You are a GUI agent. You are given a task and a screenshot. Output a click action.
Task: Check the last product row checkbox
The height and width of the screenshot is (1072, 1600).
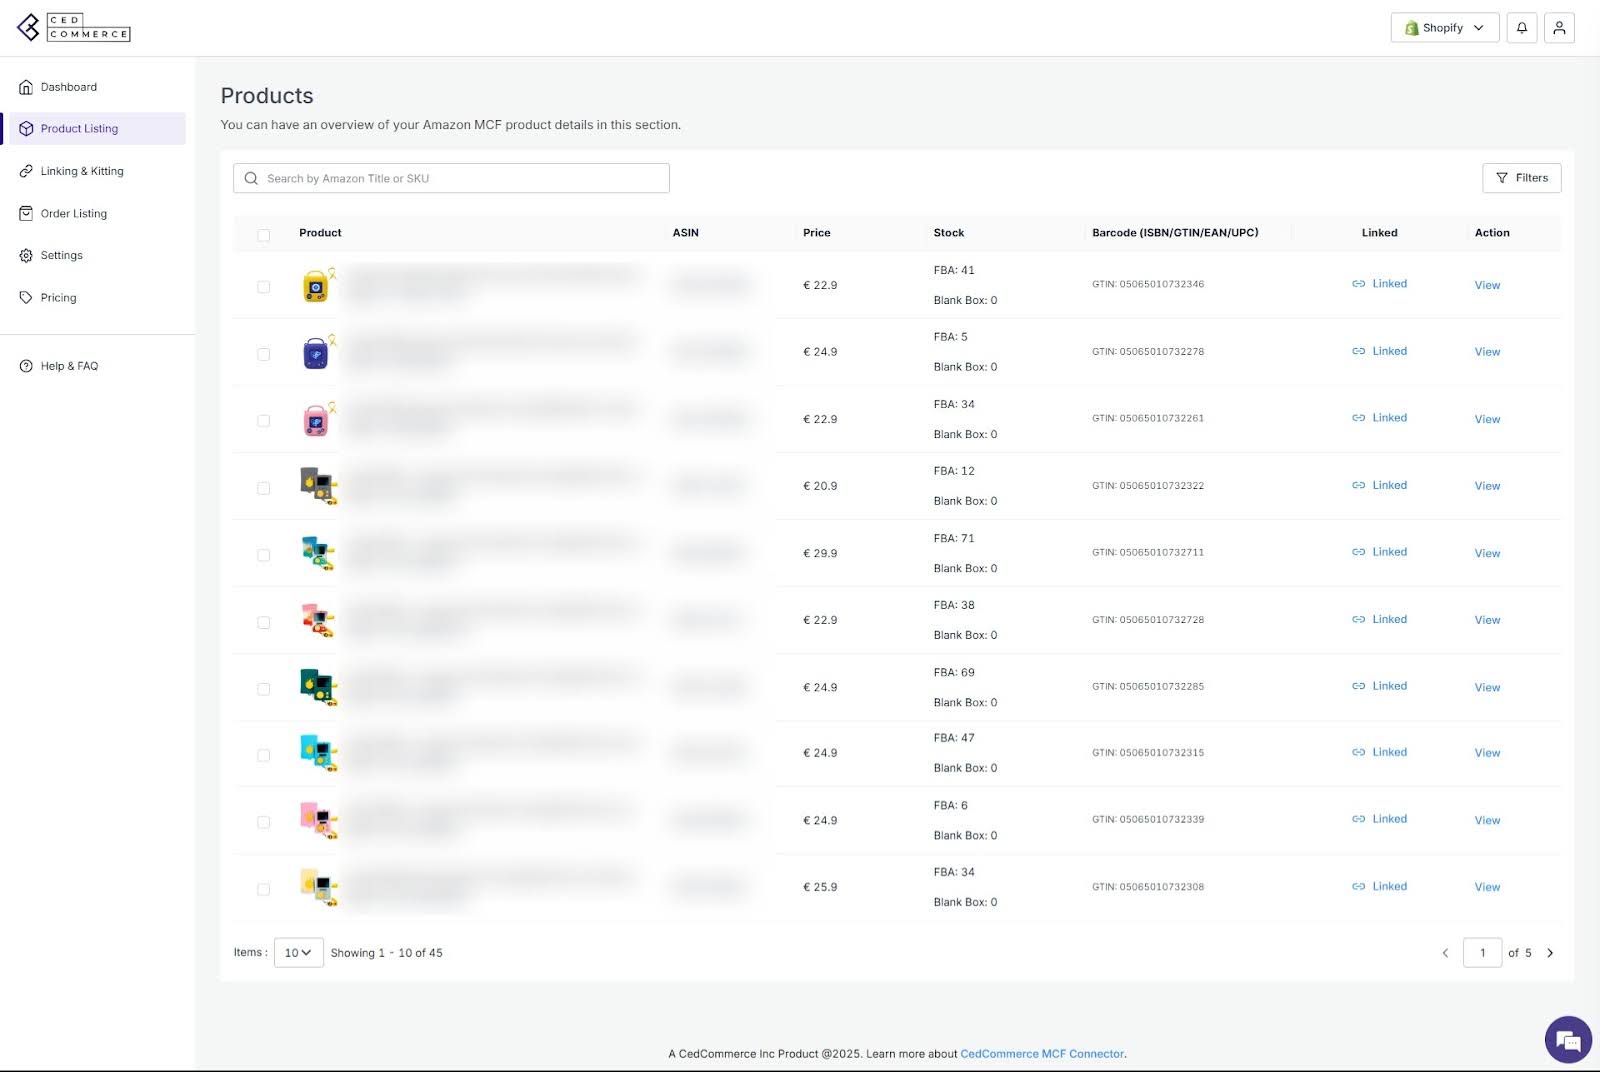(x=263, y=888)
